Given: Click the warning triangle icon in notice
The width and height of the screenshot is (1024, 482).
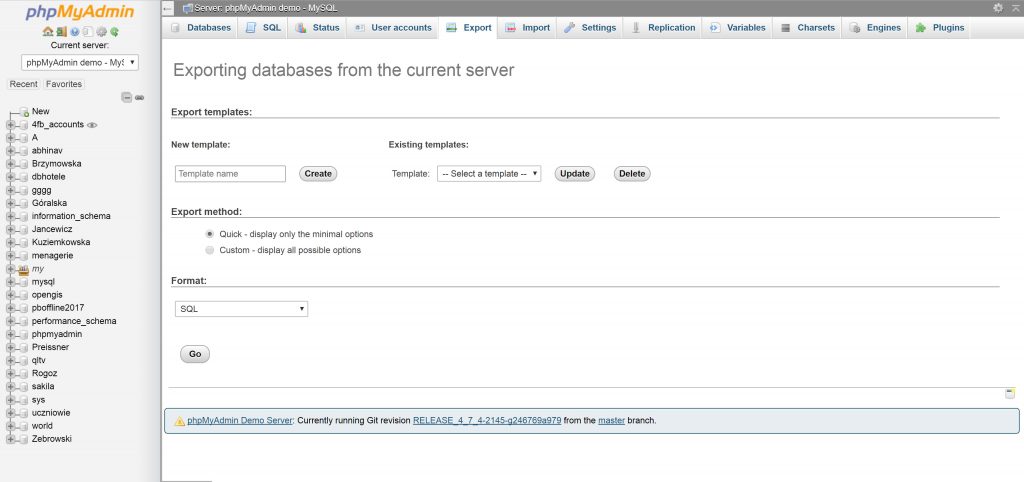Looking at the screenshot, I should 180,421.
